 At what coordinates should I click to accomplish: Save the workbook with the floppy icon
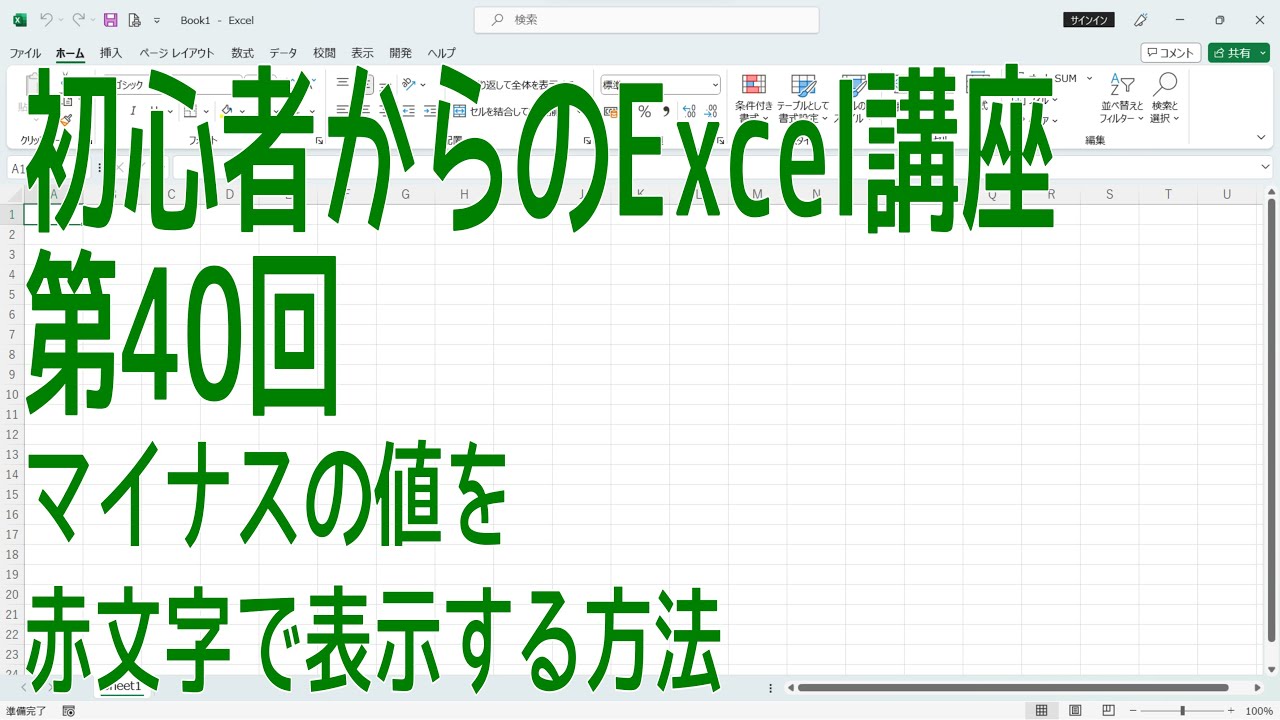[x=110, y=20]
